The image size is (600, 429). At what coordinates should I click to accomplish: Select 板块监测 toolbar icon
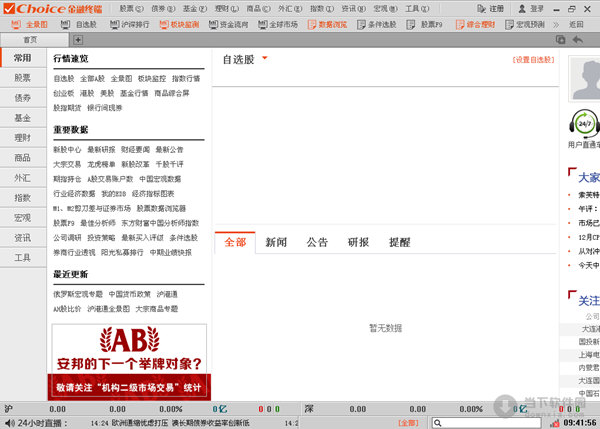pos(183,23)
